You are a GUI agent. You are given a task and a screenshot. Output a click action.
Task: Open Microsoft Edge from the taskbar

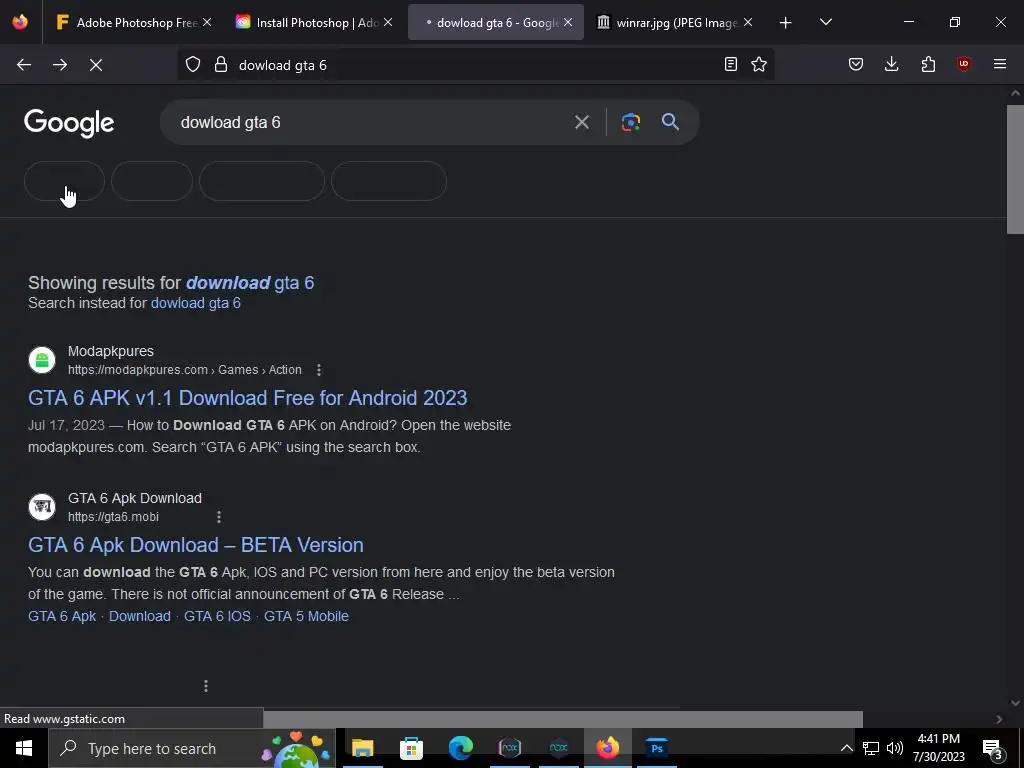point(460,748)
